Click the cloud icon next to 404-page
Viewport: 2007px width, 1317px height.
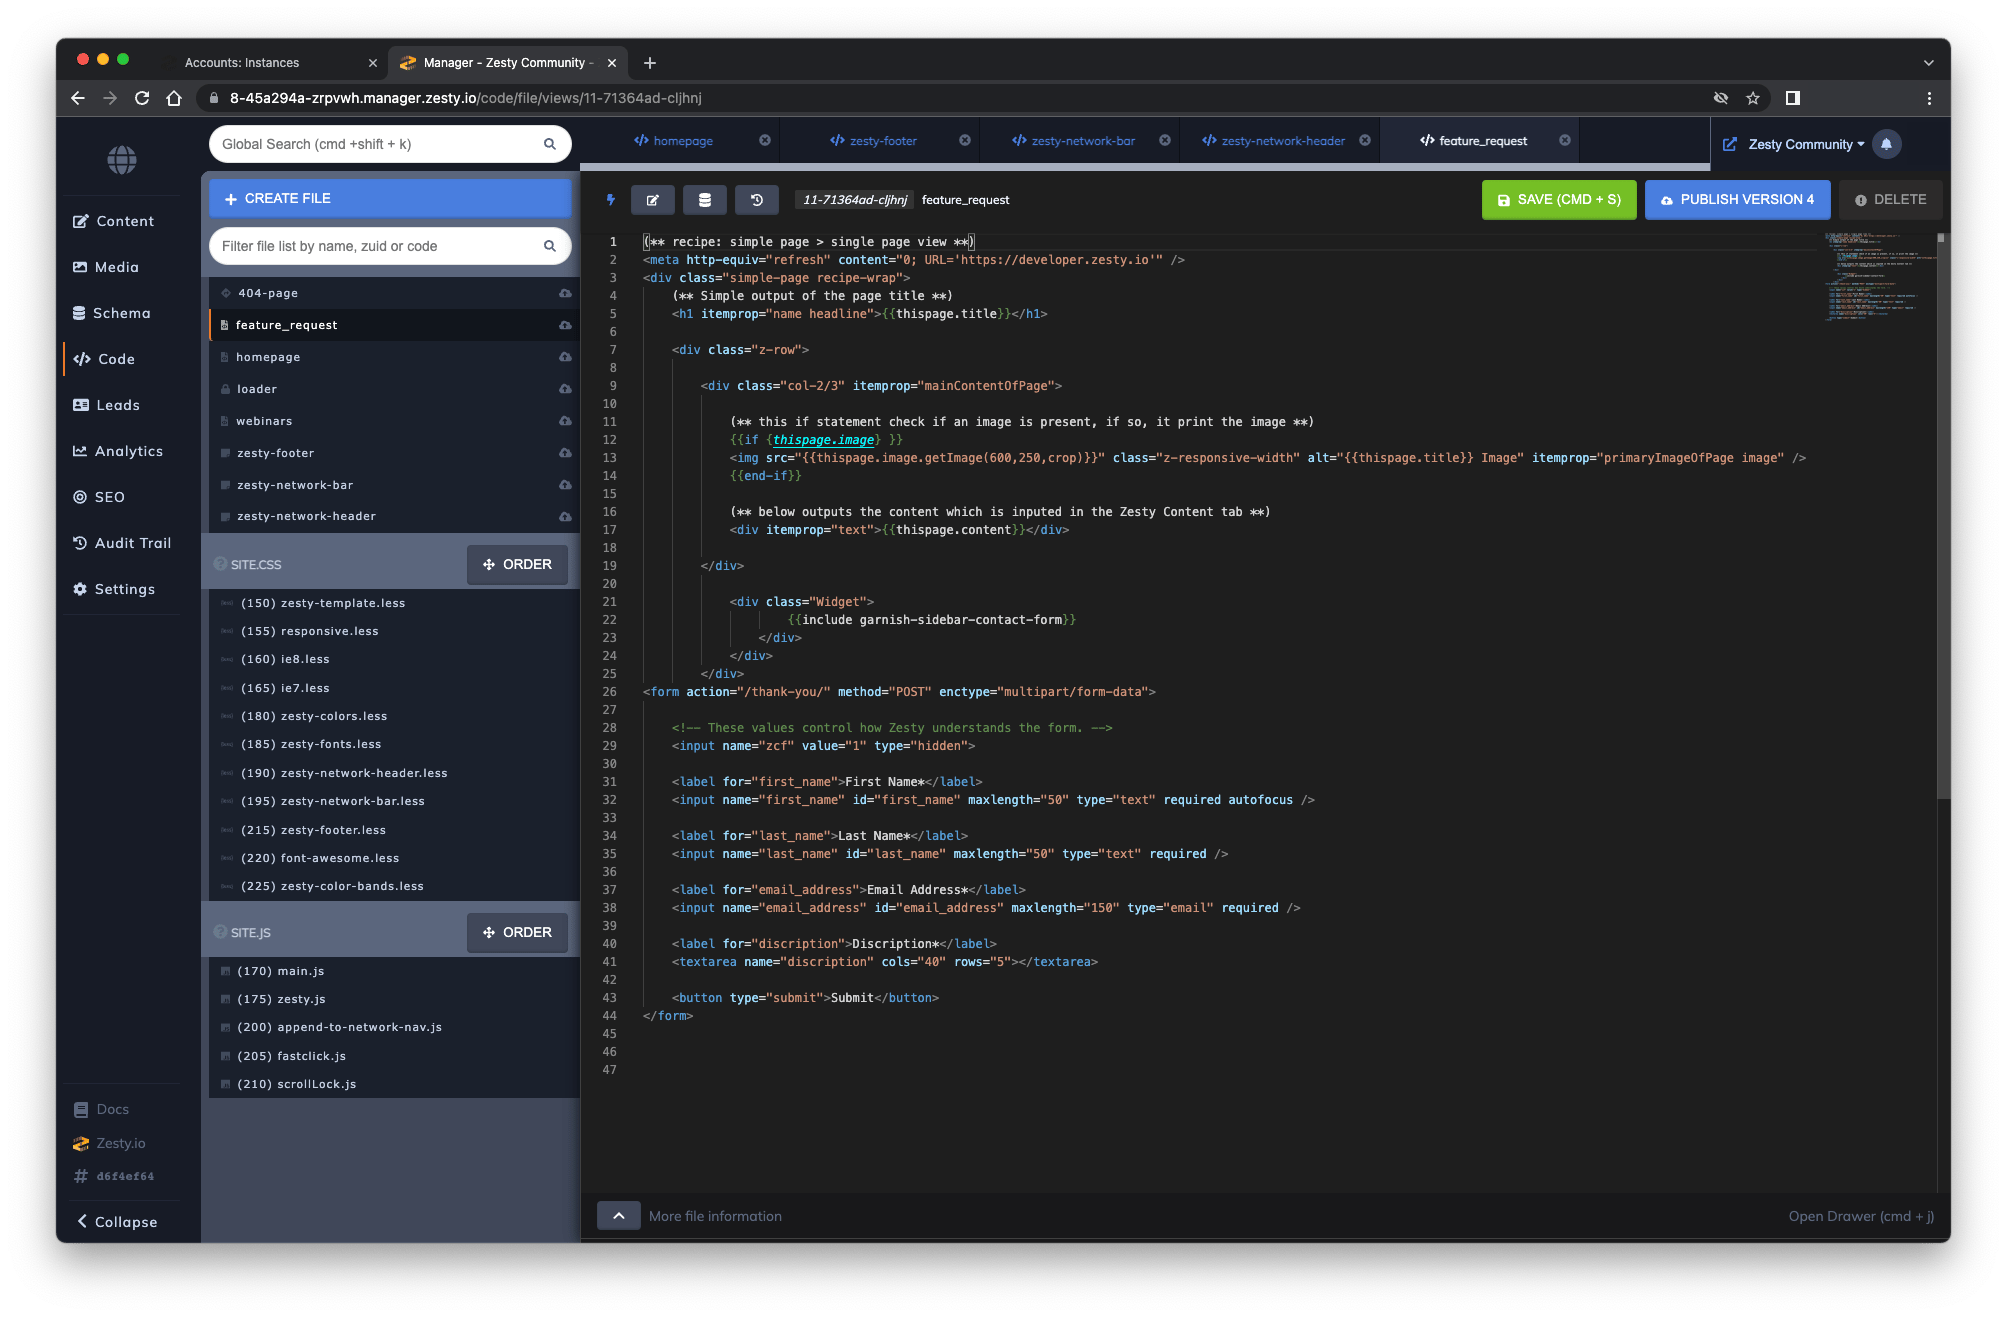[x=565, y=292]
